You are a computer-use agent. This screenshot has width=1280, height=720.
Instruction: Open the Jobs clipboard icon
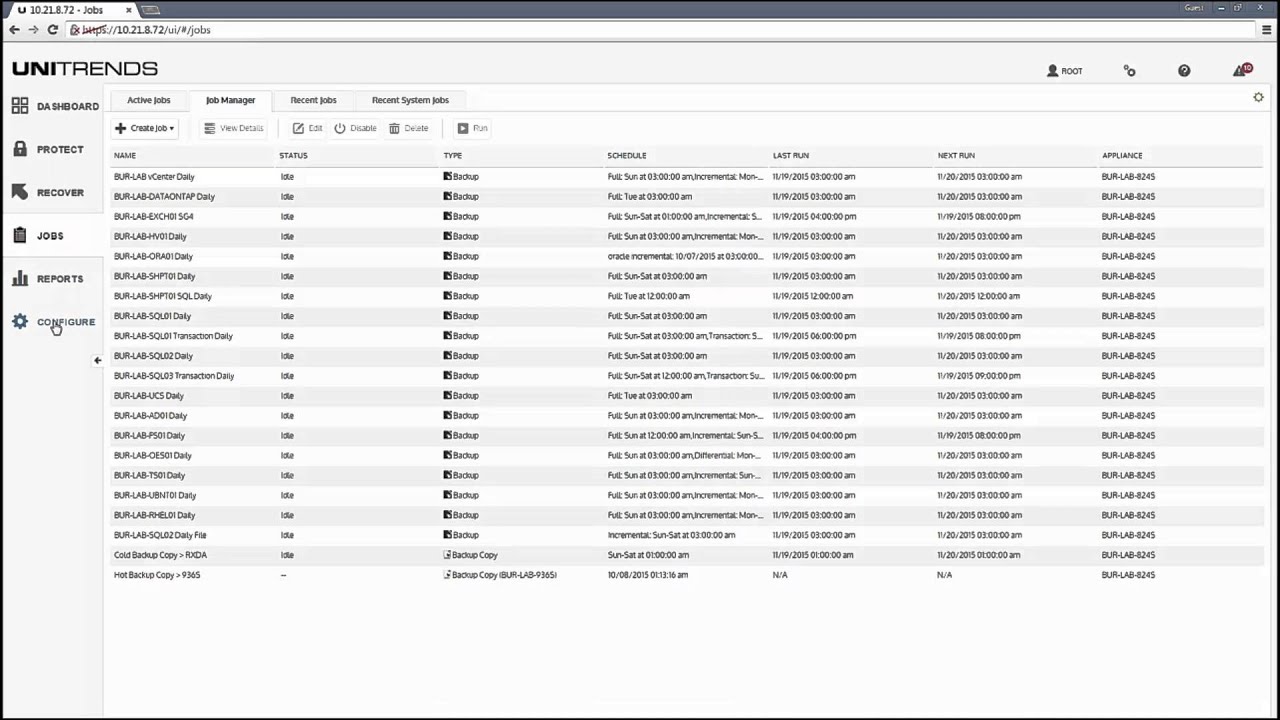(x=20, y=235)
